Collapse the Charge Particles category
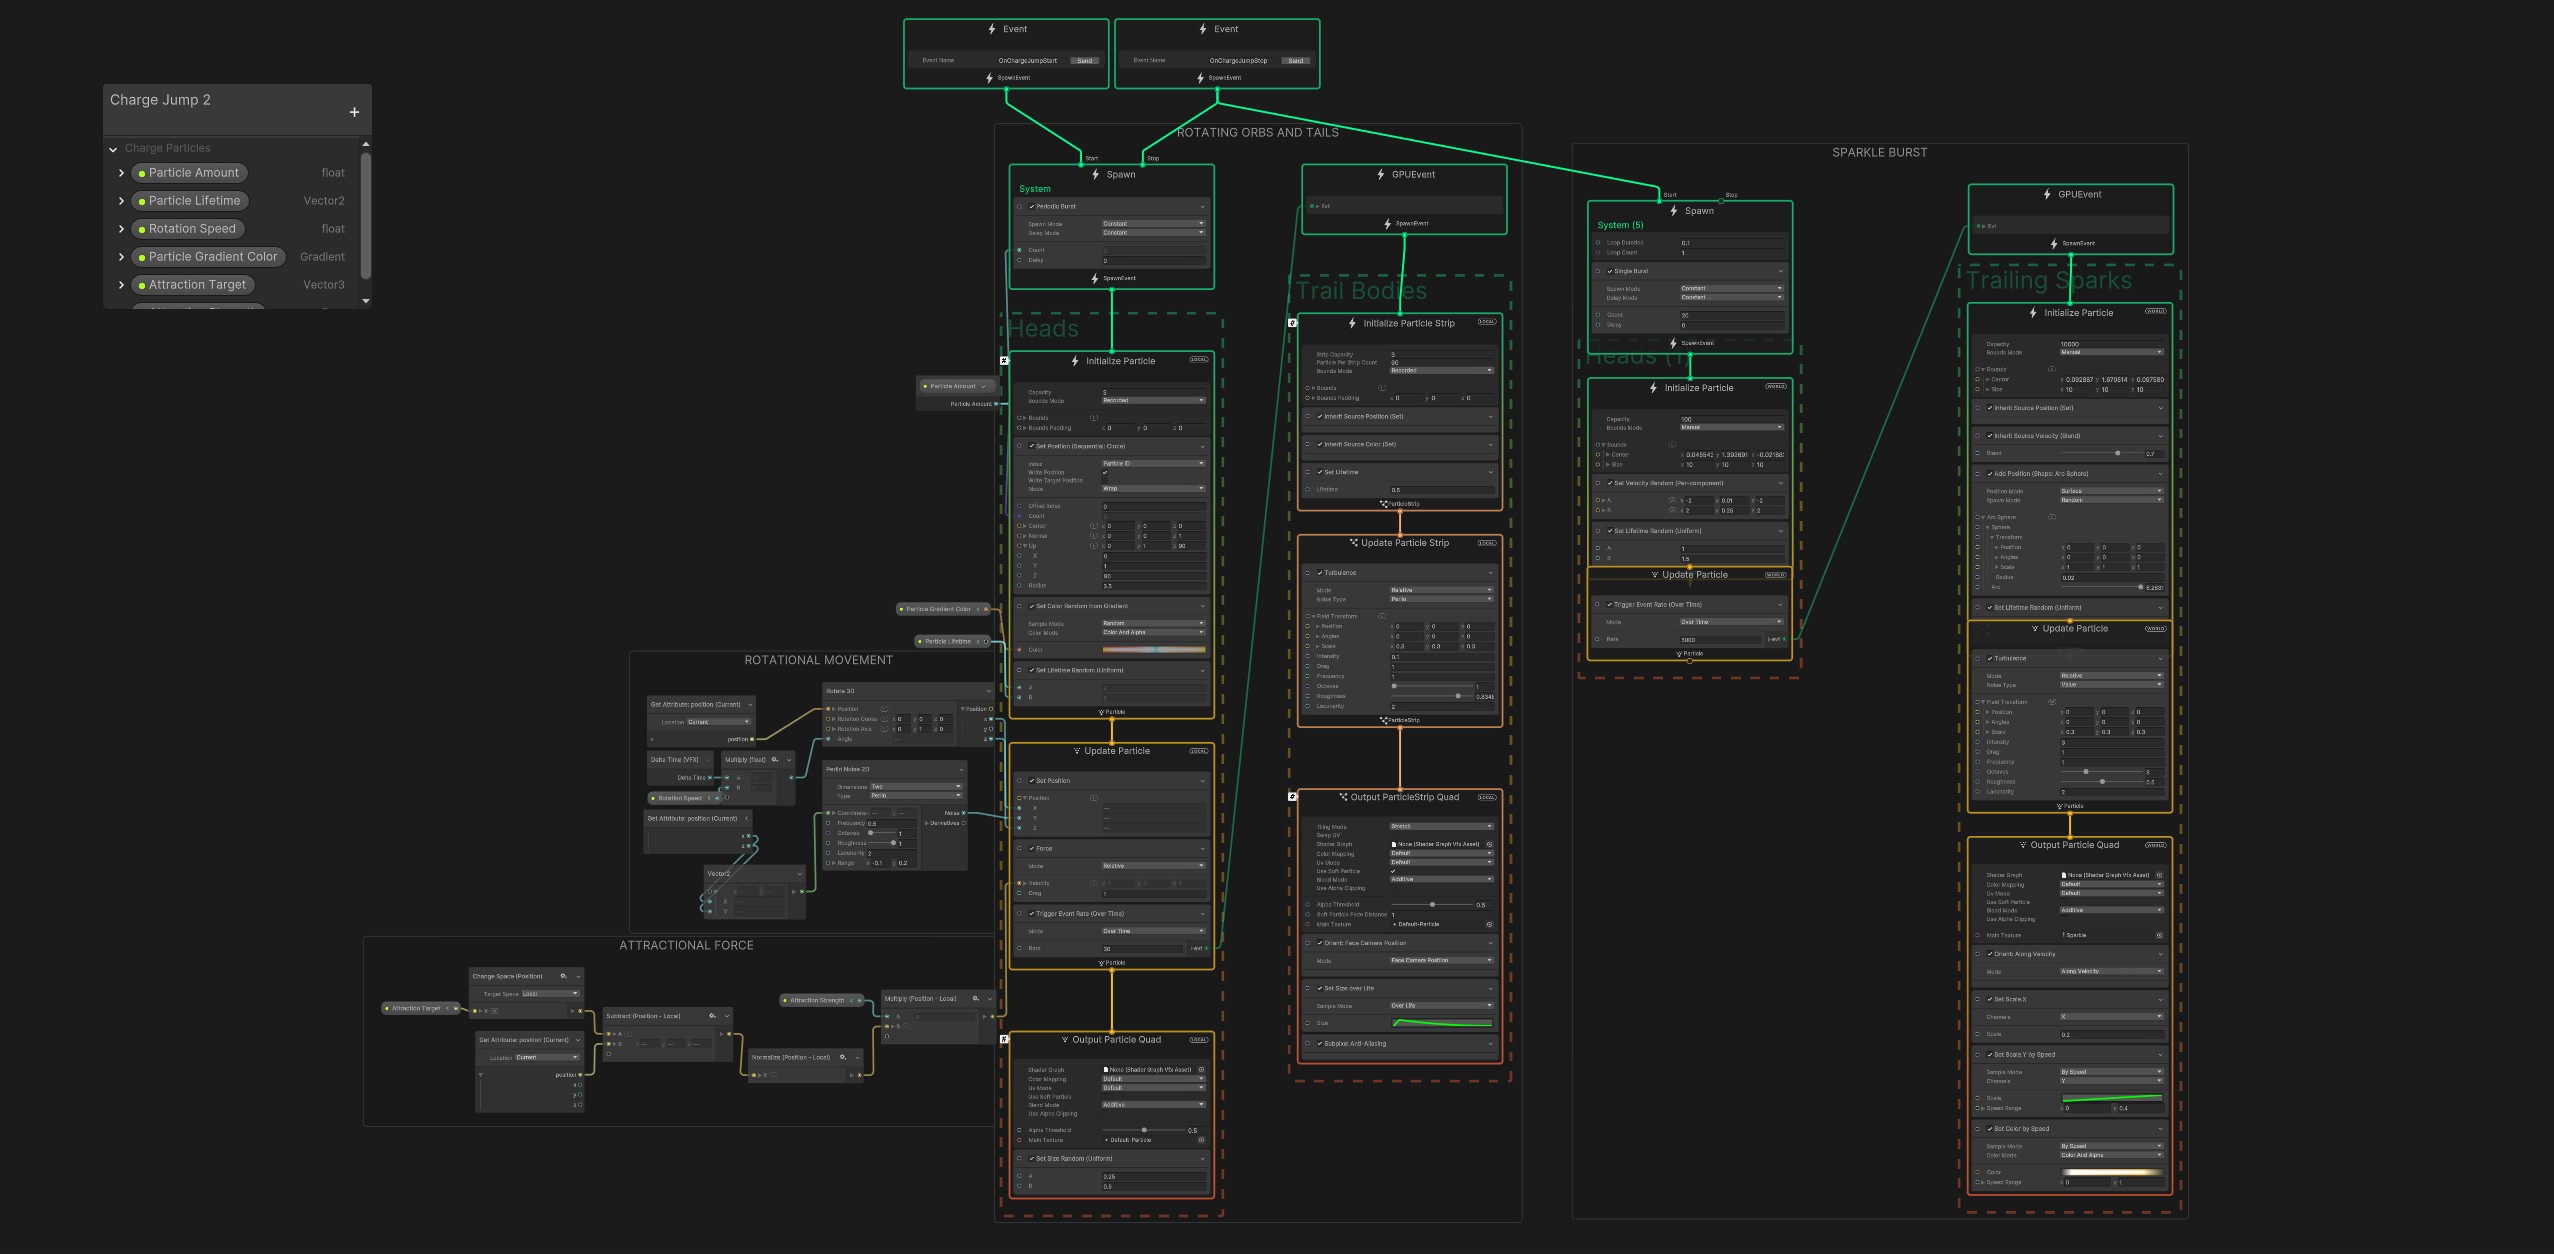2554x1254 pixels. coord(113,149)
